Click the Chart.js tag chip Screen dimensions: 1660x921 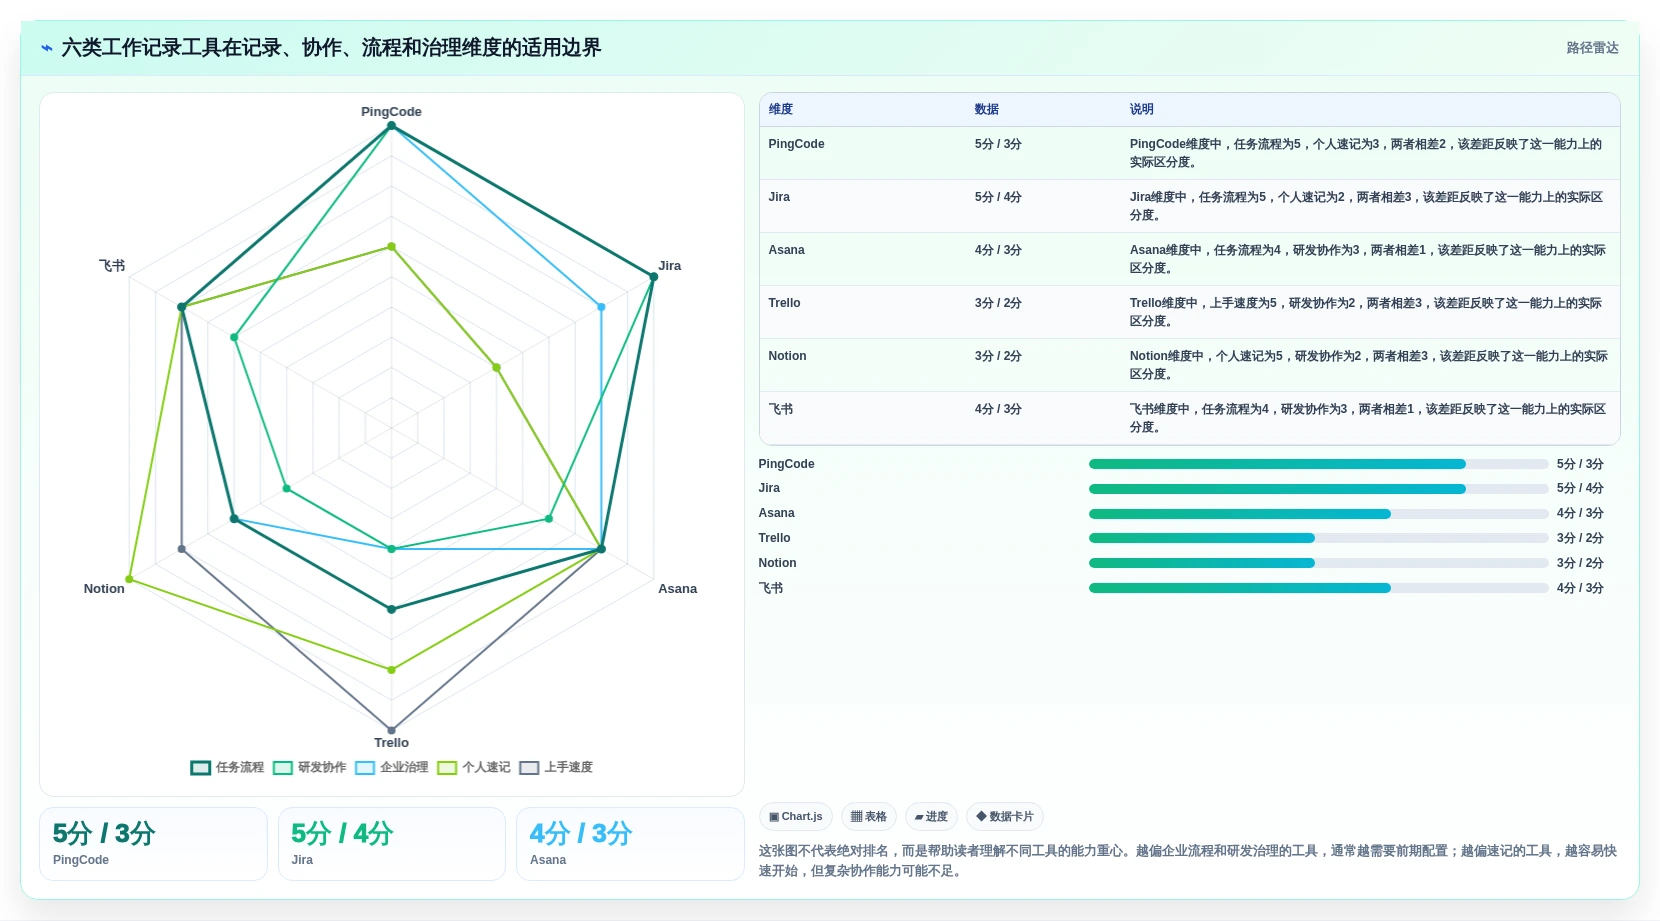[x=796, y=817]
